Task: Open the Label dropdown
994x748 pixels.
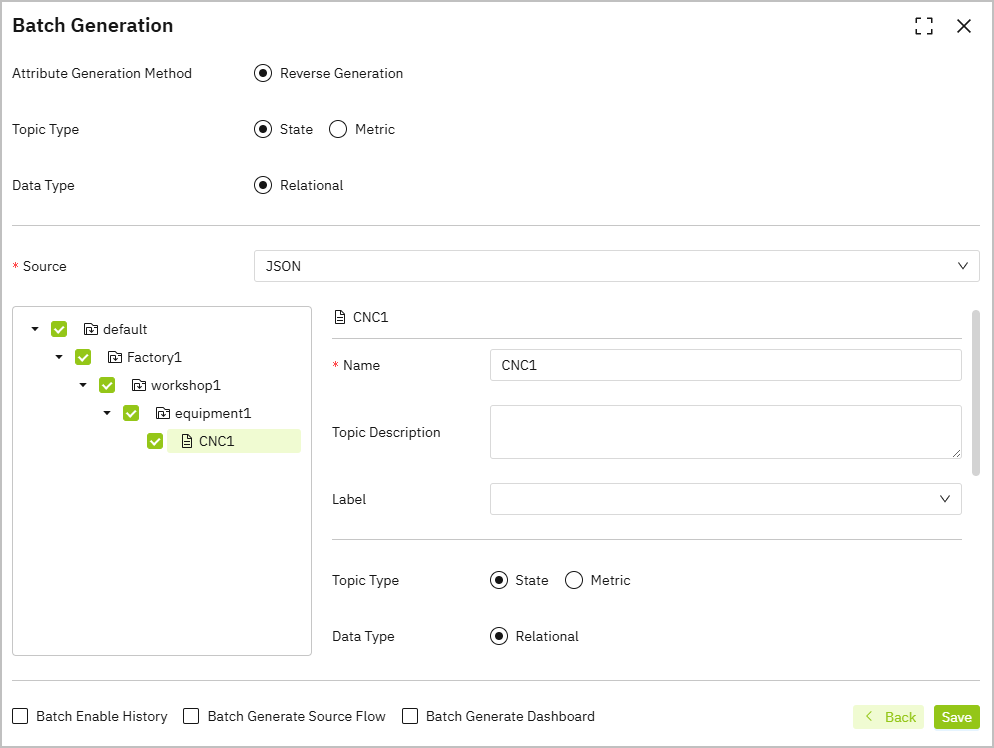Action: [x=725, y=499]
